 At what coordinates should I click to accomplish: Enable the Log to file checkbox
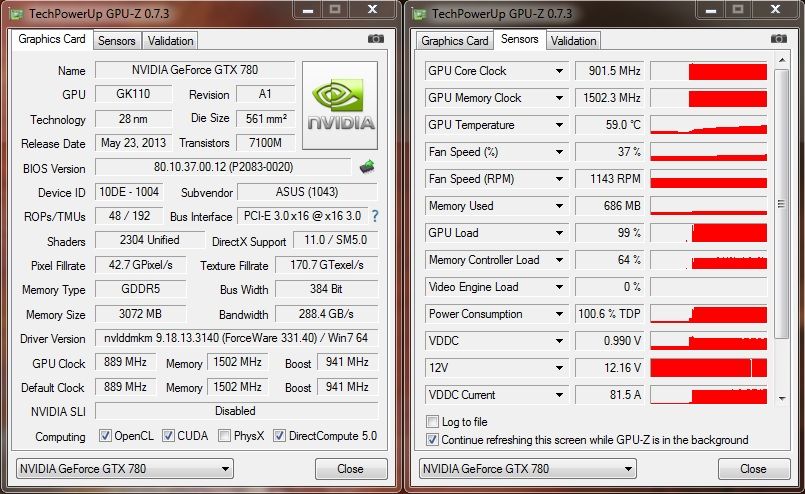click(x=433, y=422)
